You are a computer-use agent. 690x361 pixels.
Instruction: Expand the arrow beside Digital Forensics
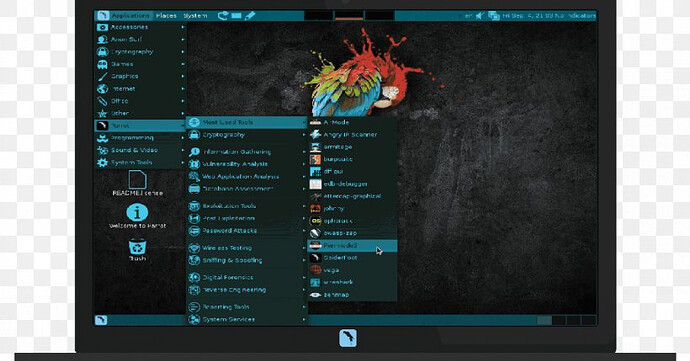pos(304,278)
